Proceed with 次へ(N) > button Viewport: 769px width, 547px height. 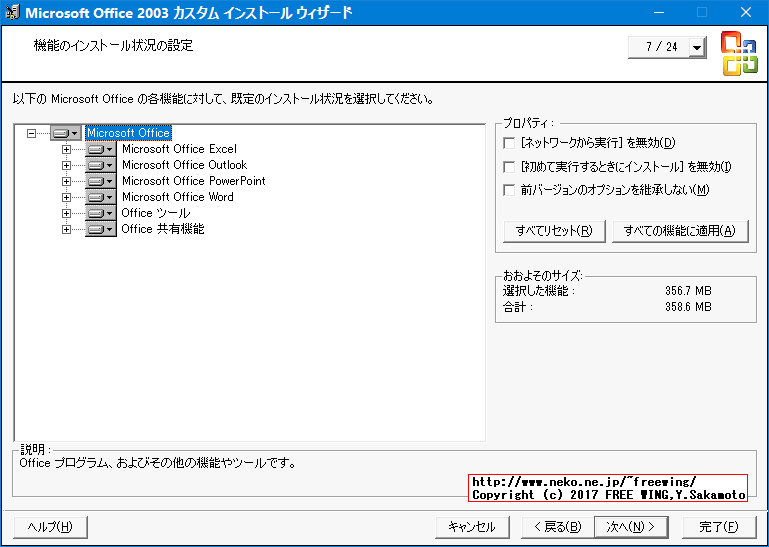631,527
